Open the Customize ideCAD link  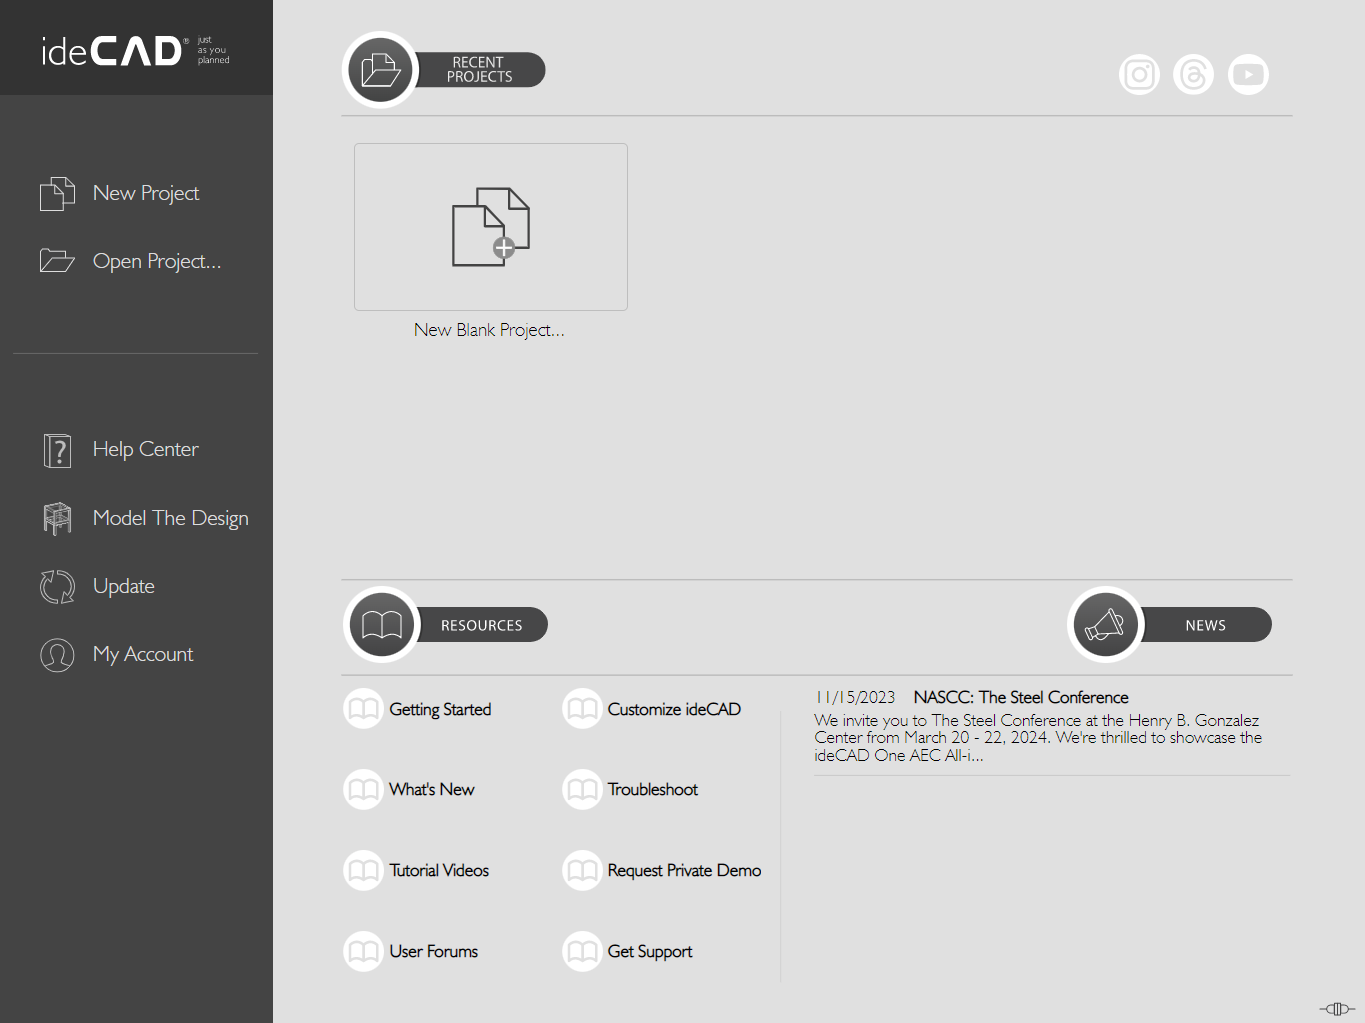coord(674,709)
